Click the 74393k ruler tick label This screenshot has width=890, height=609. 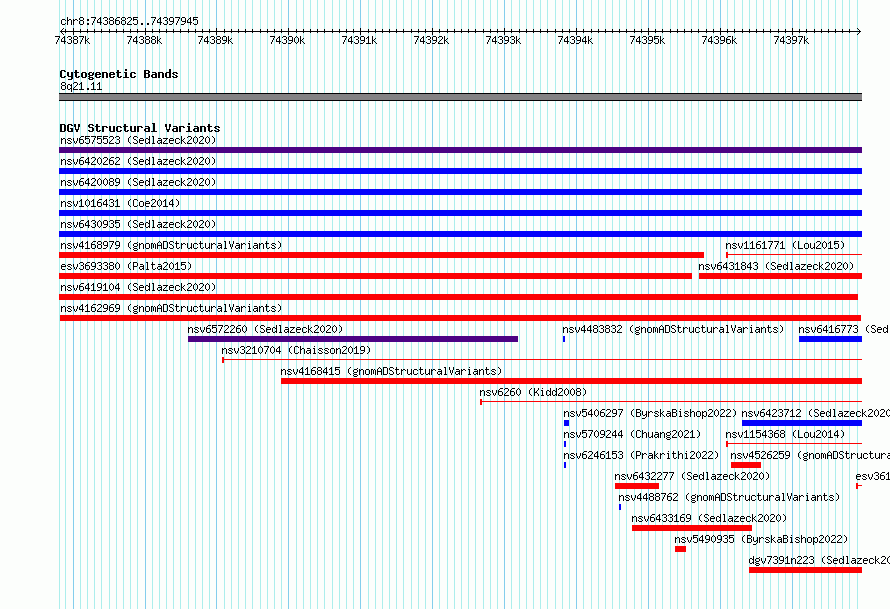503,40
